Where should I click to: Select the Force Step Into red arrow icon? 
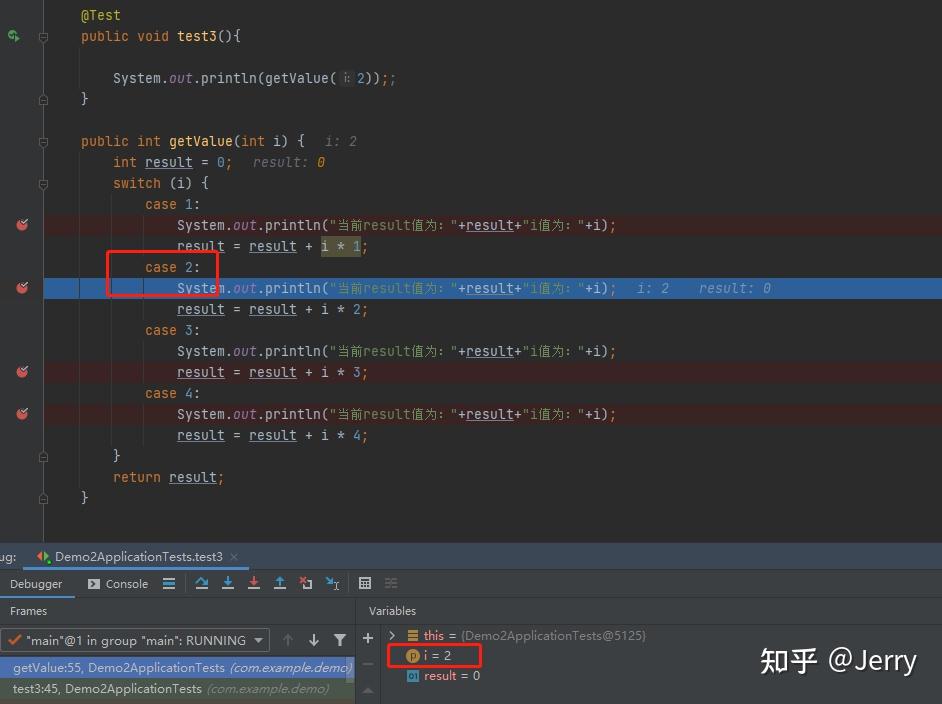coord(254,583)
